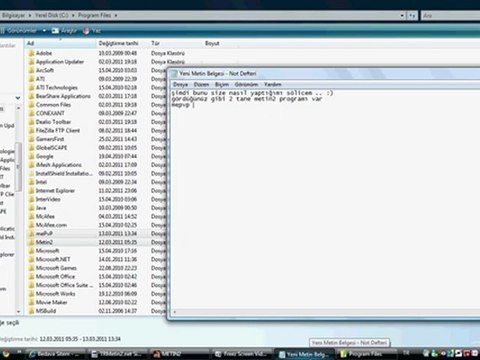Screen dimensions: 480x360
Task: Select the FileZilla FTP Client folder icon
Action: click(31, 130)
